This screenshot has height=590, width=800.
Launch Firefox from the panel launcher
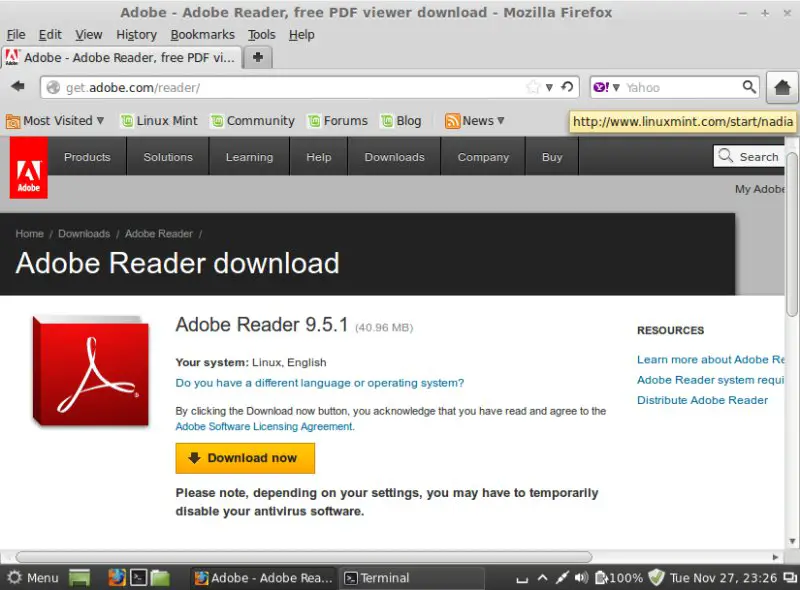pos(116,577)
